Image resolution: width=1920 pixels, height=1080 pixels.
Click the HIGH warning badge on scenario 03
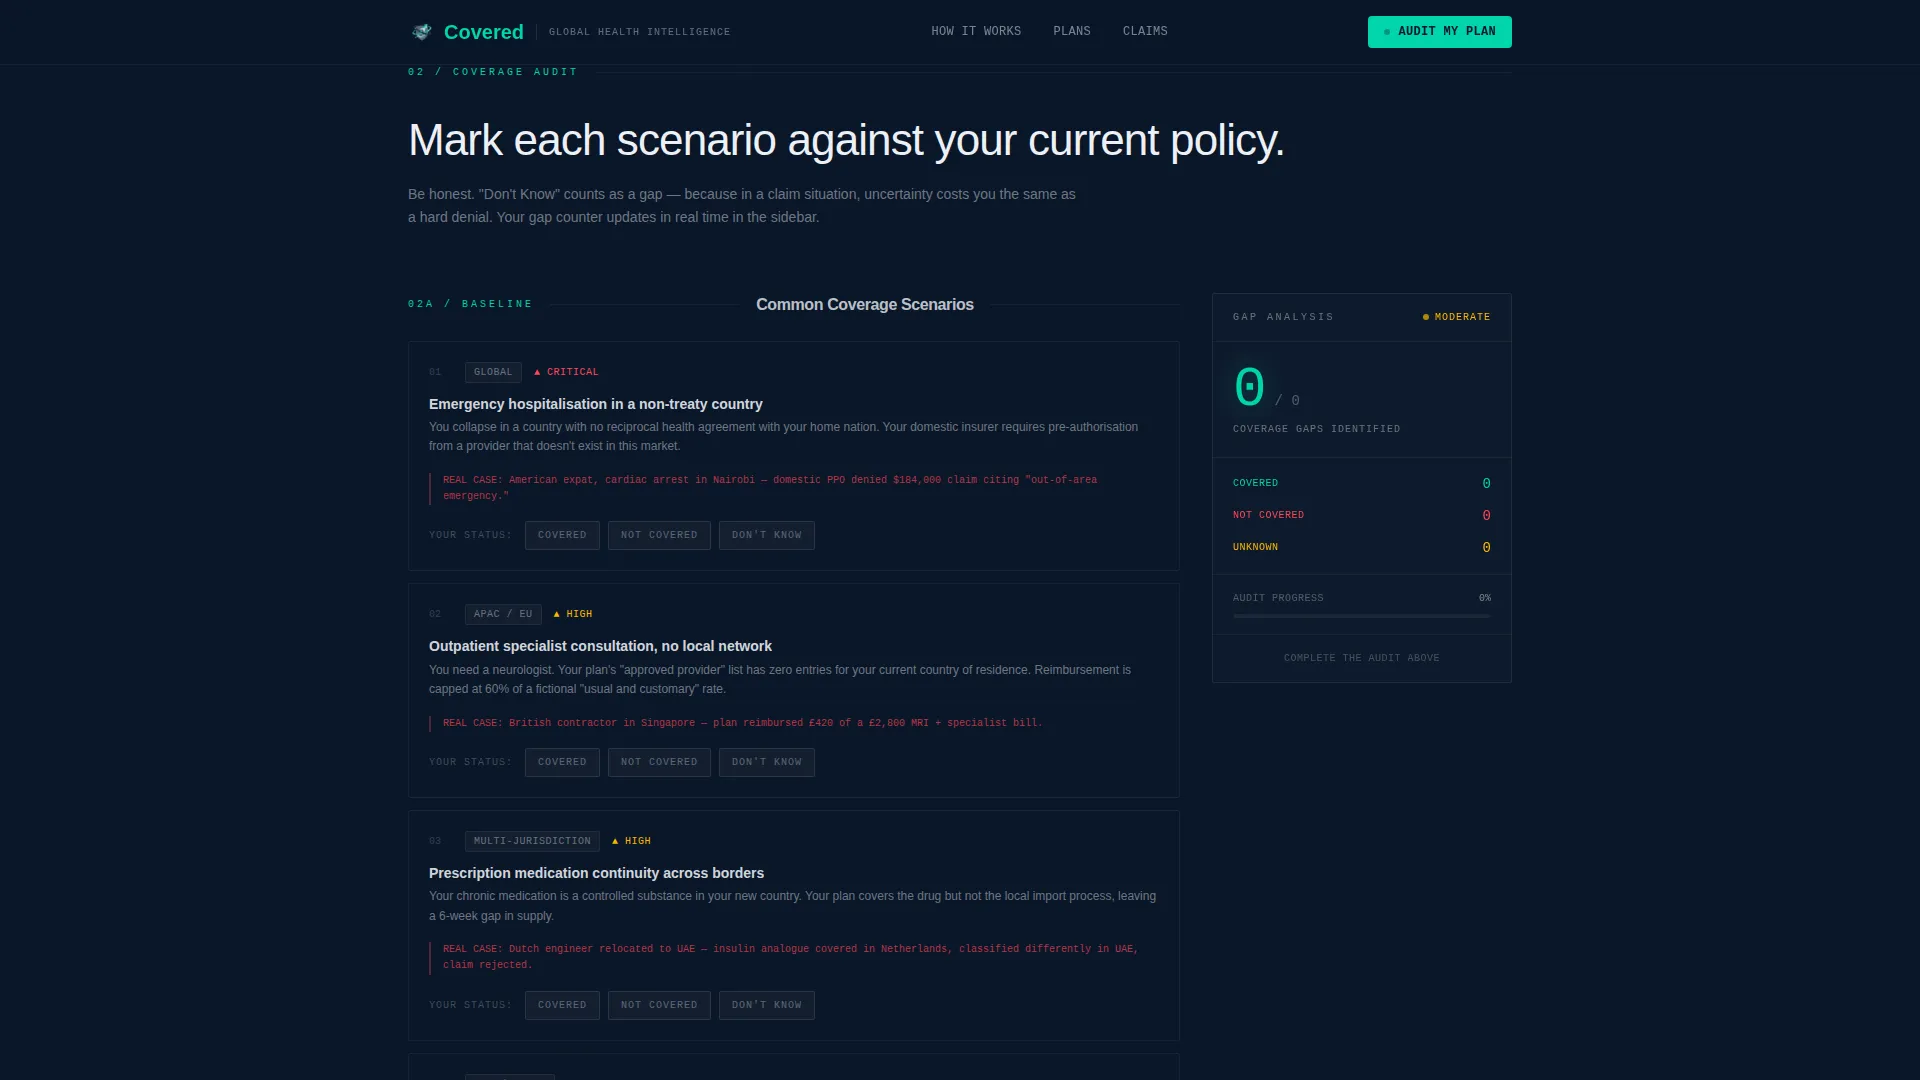[631, 841]
